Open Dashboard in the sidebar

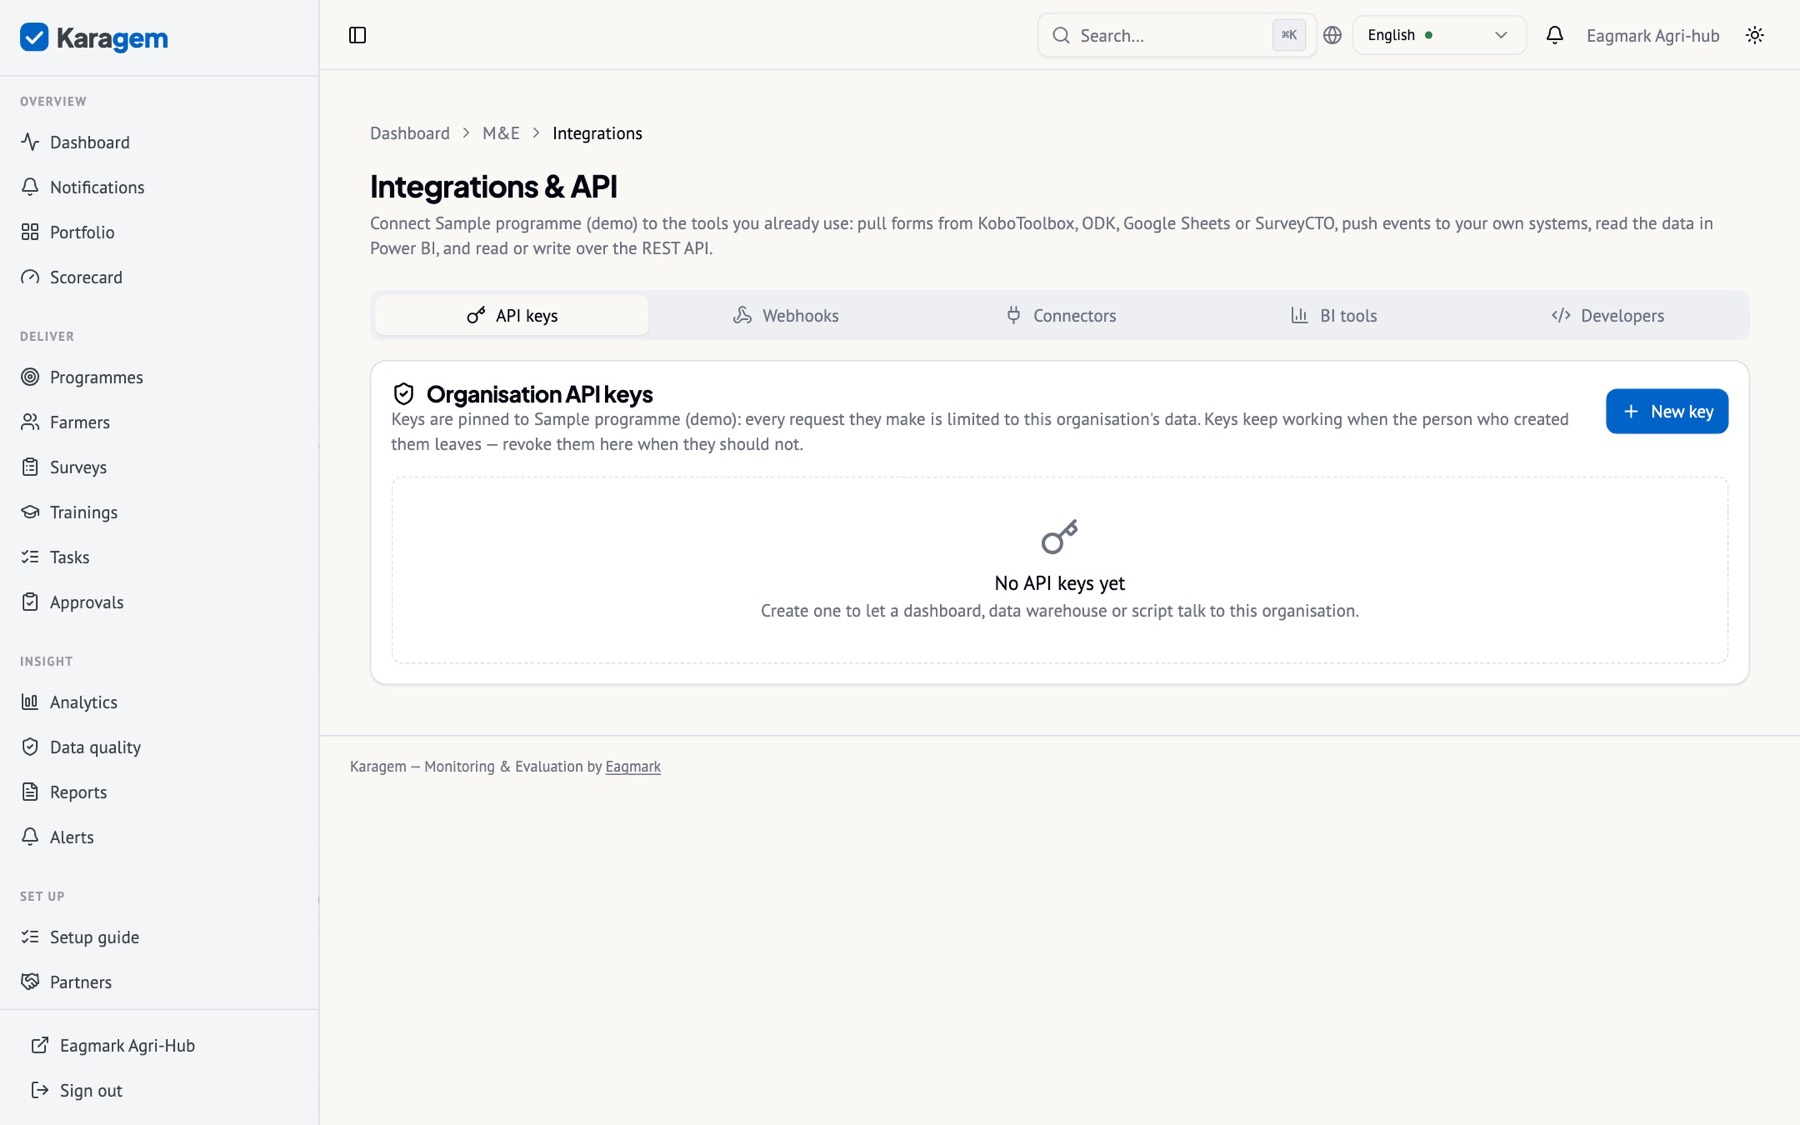pos(160,142)
